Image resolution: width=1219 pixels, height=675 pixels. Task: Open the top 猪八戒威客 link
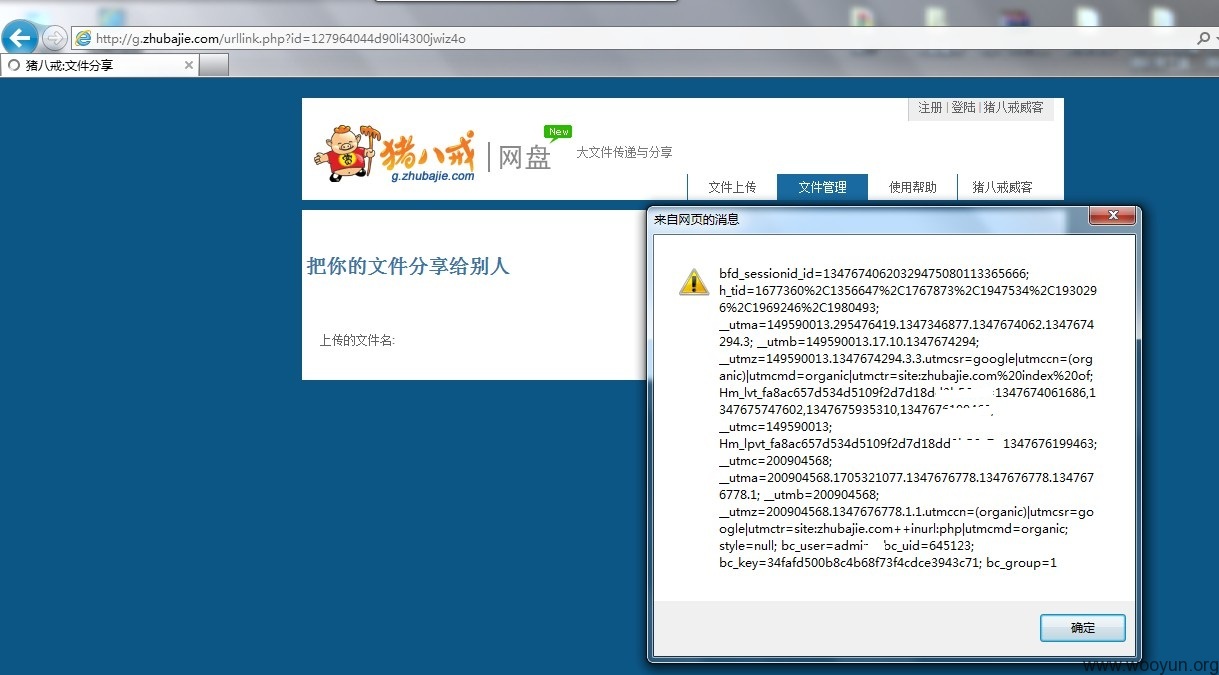(1013, 107)
